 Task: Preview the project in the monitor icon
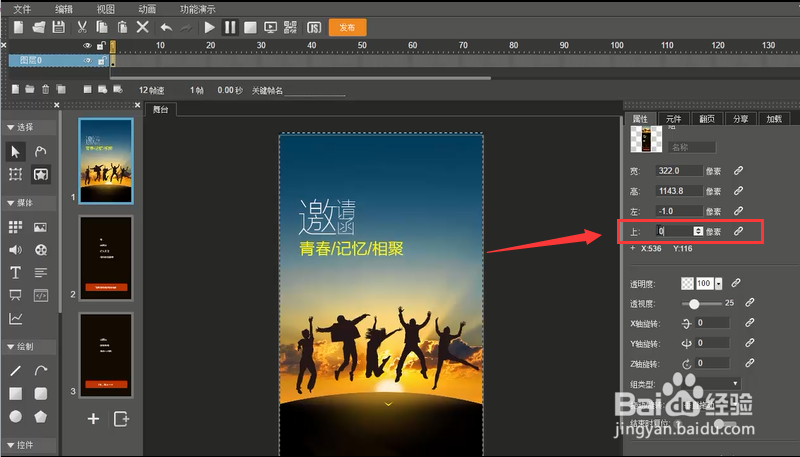[x=270, y=27]
